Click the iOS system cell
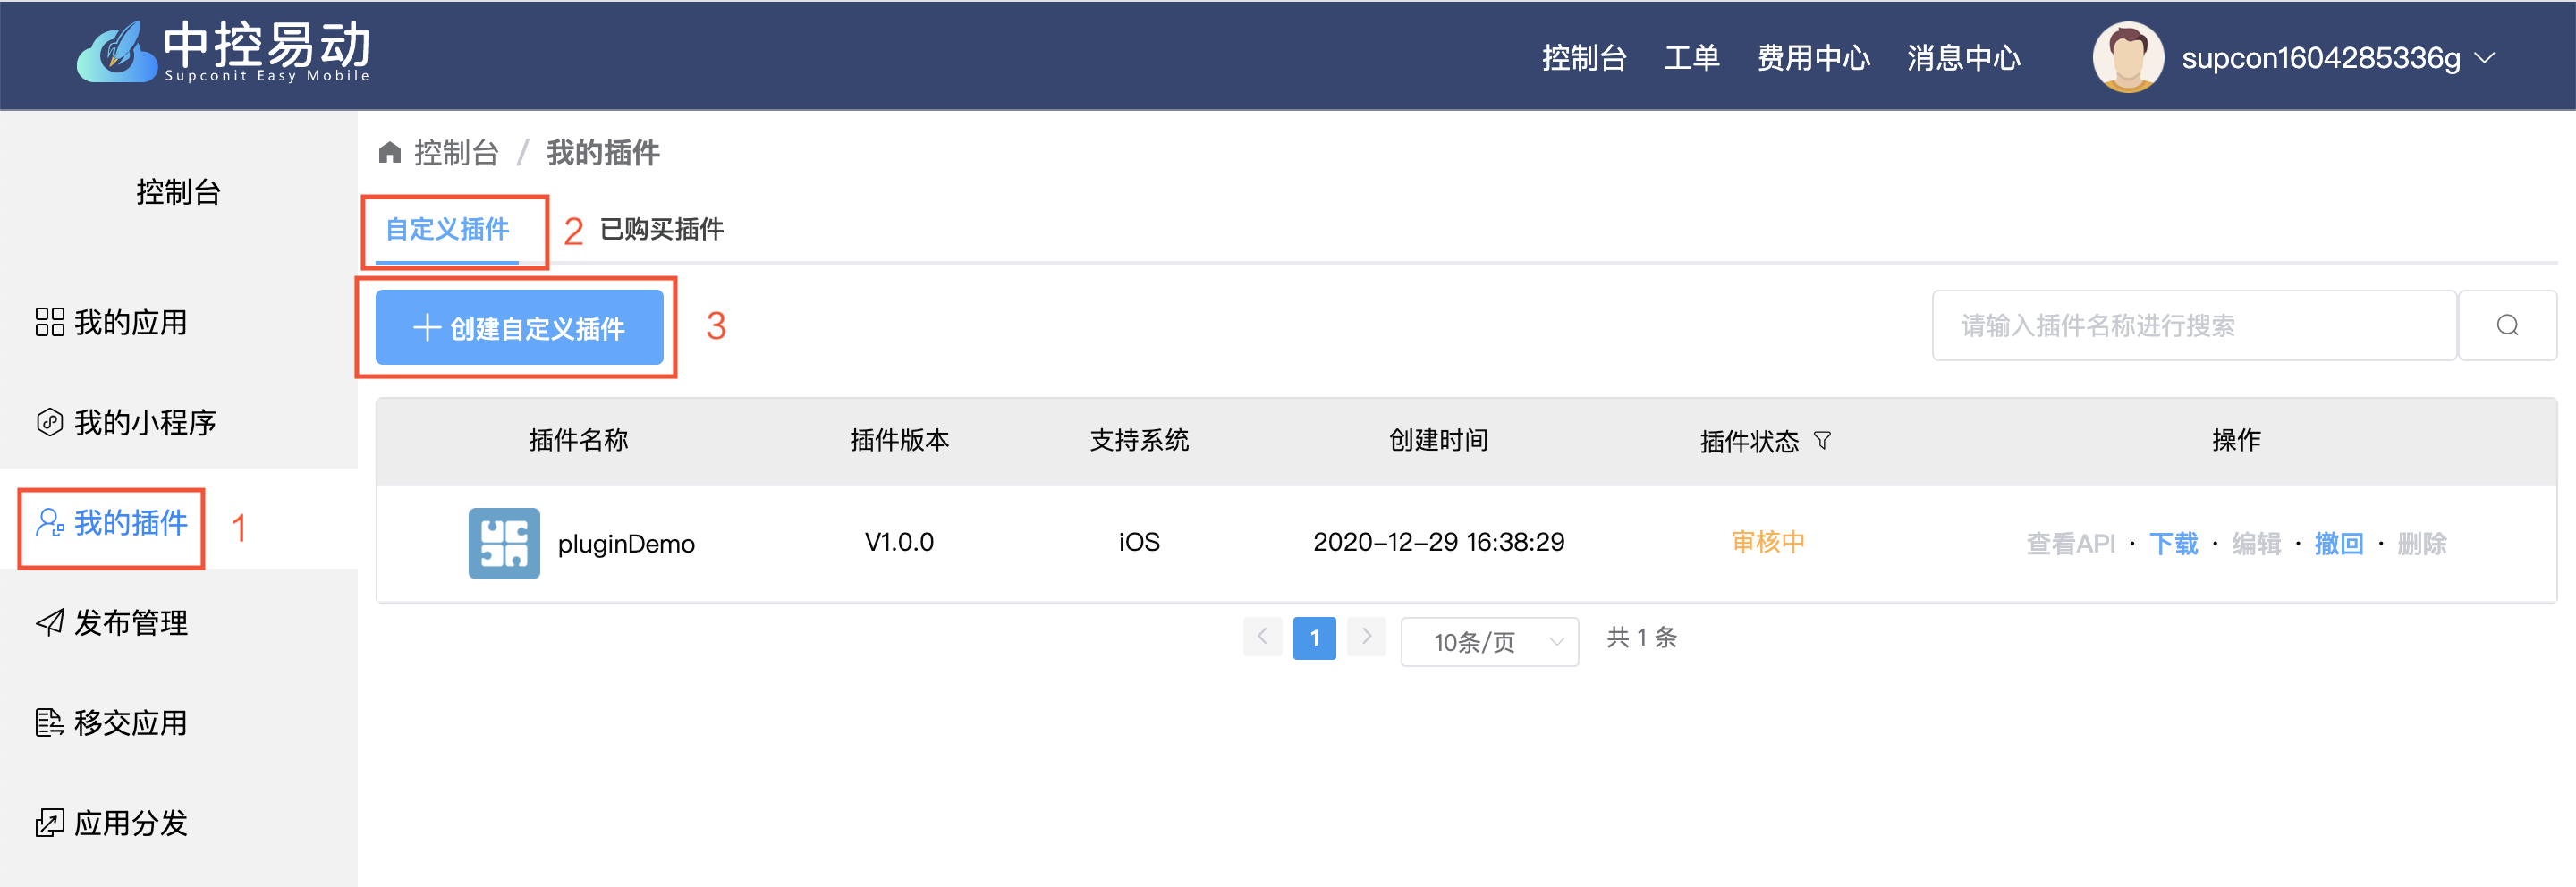2576x887 pixels. [x=1139, y=542]
